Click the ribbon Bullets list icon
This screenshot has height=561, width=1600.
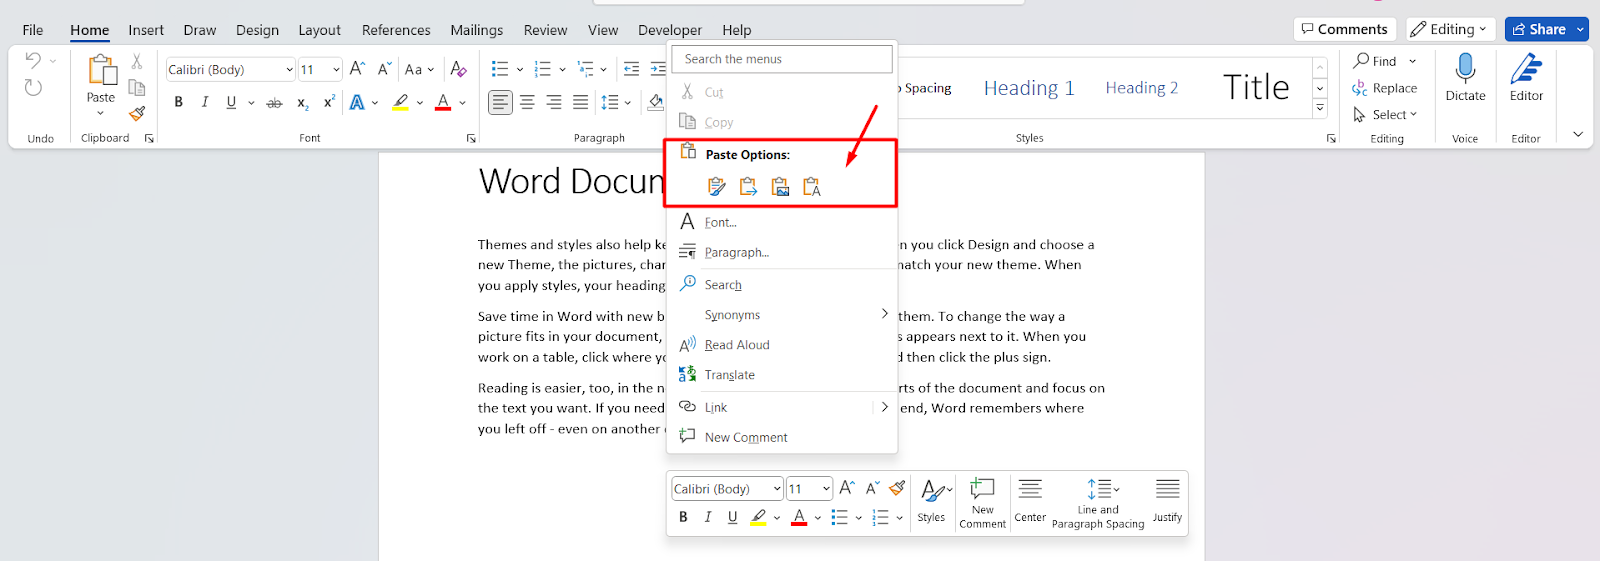tap(500, 69)
